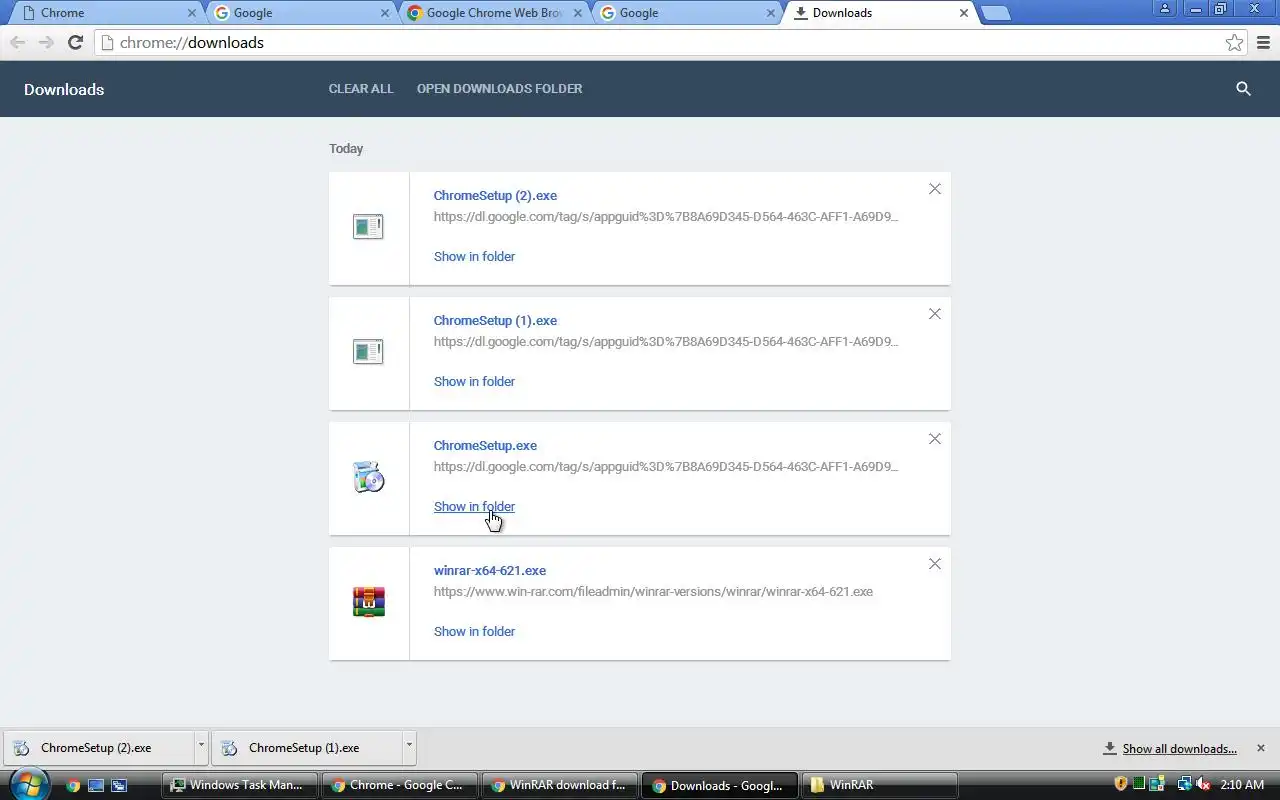
Task: Close the download shelf bar
Action: pyautogui.click(x=1260, y=748)
